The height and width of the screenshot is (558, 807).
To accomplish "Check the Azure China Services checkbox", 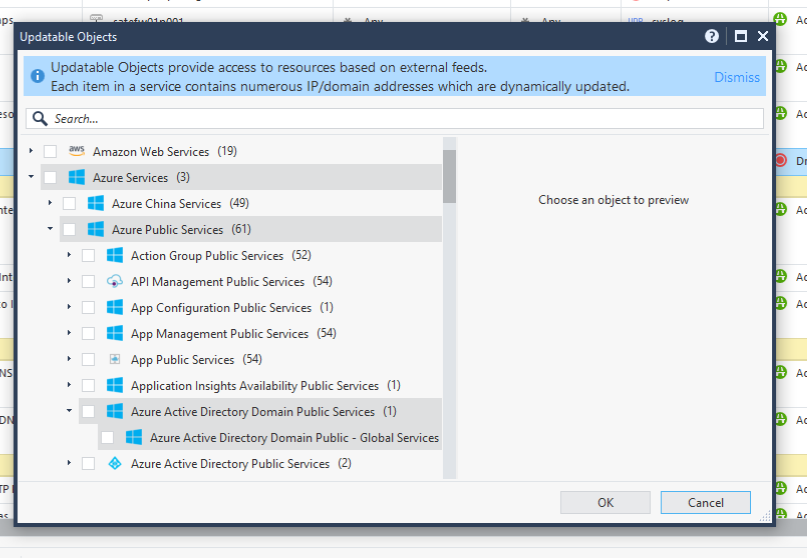I will pos(69,203).
